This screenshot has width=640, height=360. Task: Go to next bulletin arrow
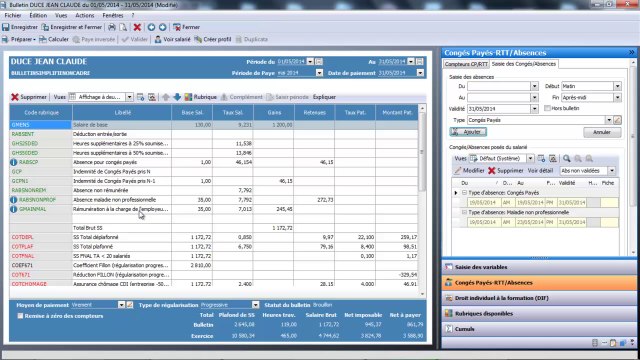(162, 27)
